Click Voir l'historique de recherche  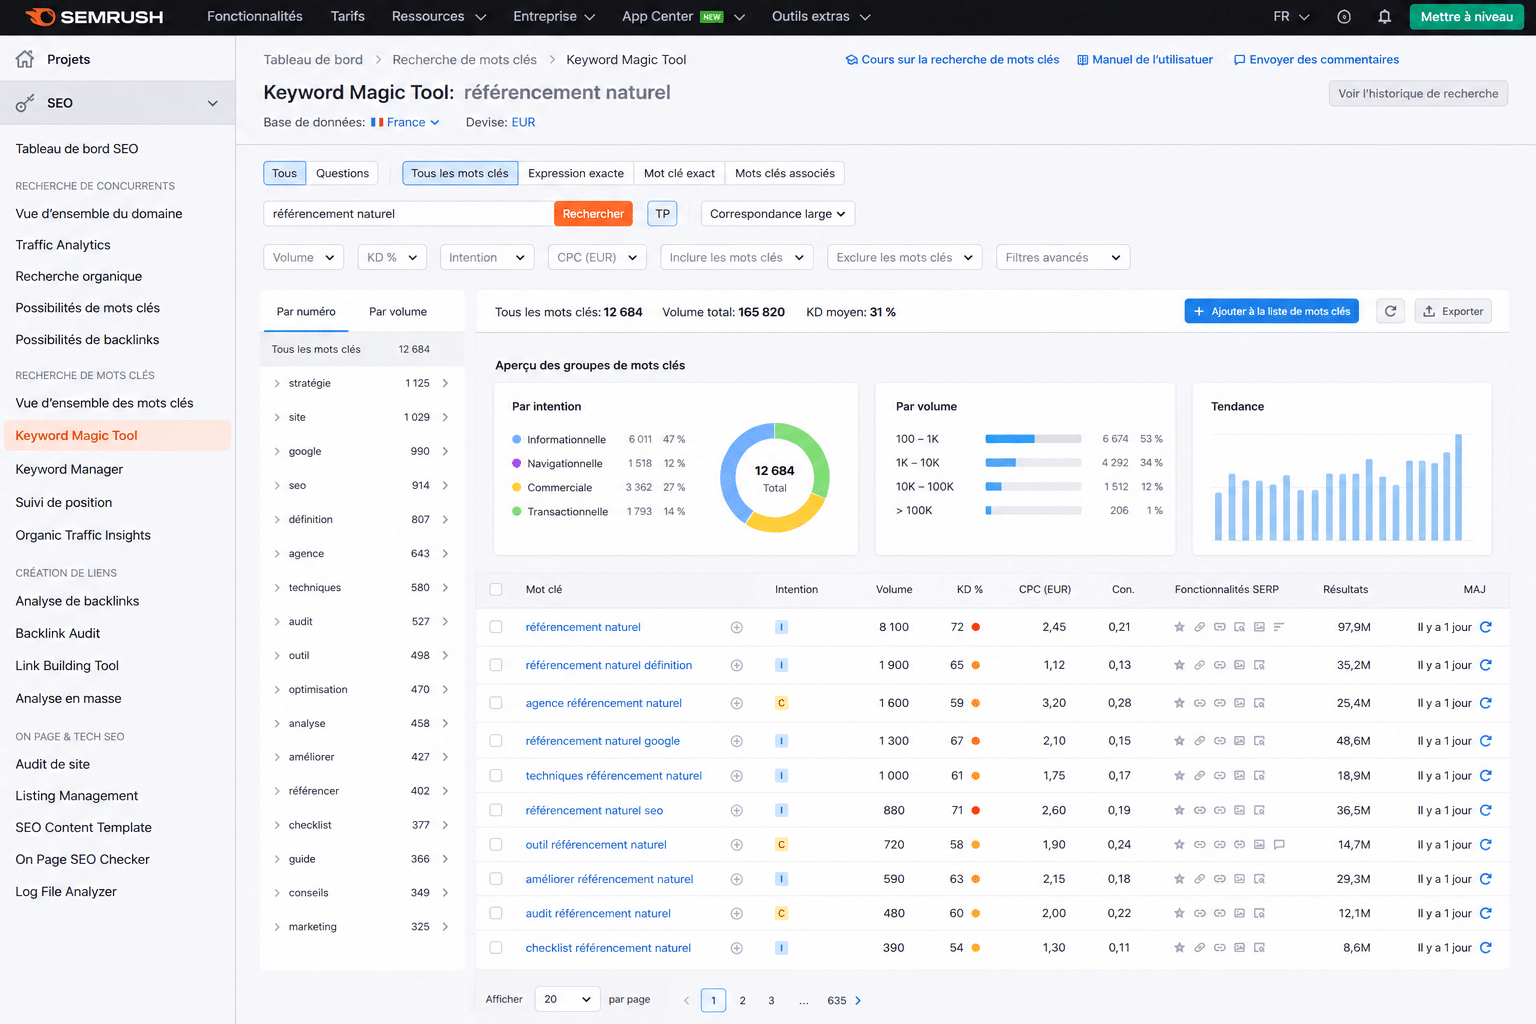(x=1418, y=94)
